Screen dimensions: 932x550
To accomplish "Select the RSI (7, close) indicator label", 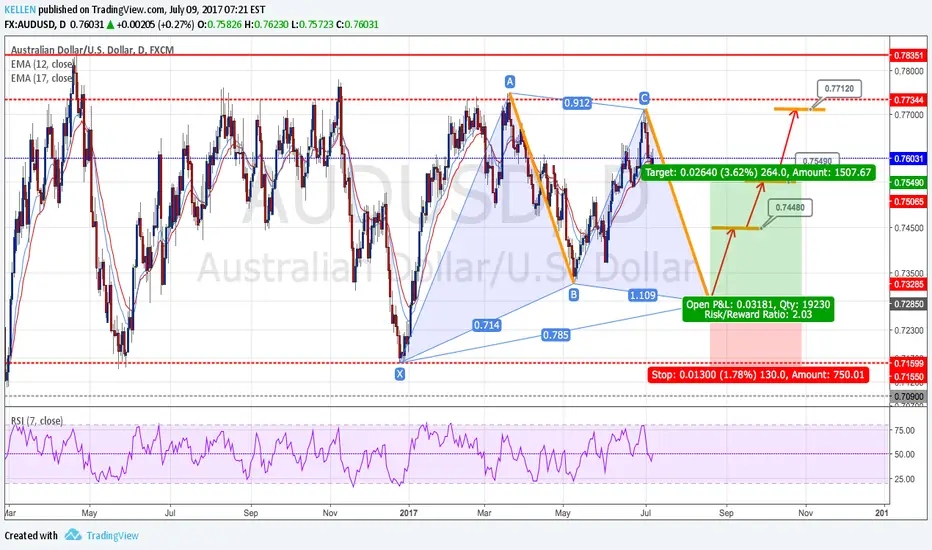I will click(37, 421).
